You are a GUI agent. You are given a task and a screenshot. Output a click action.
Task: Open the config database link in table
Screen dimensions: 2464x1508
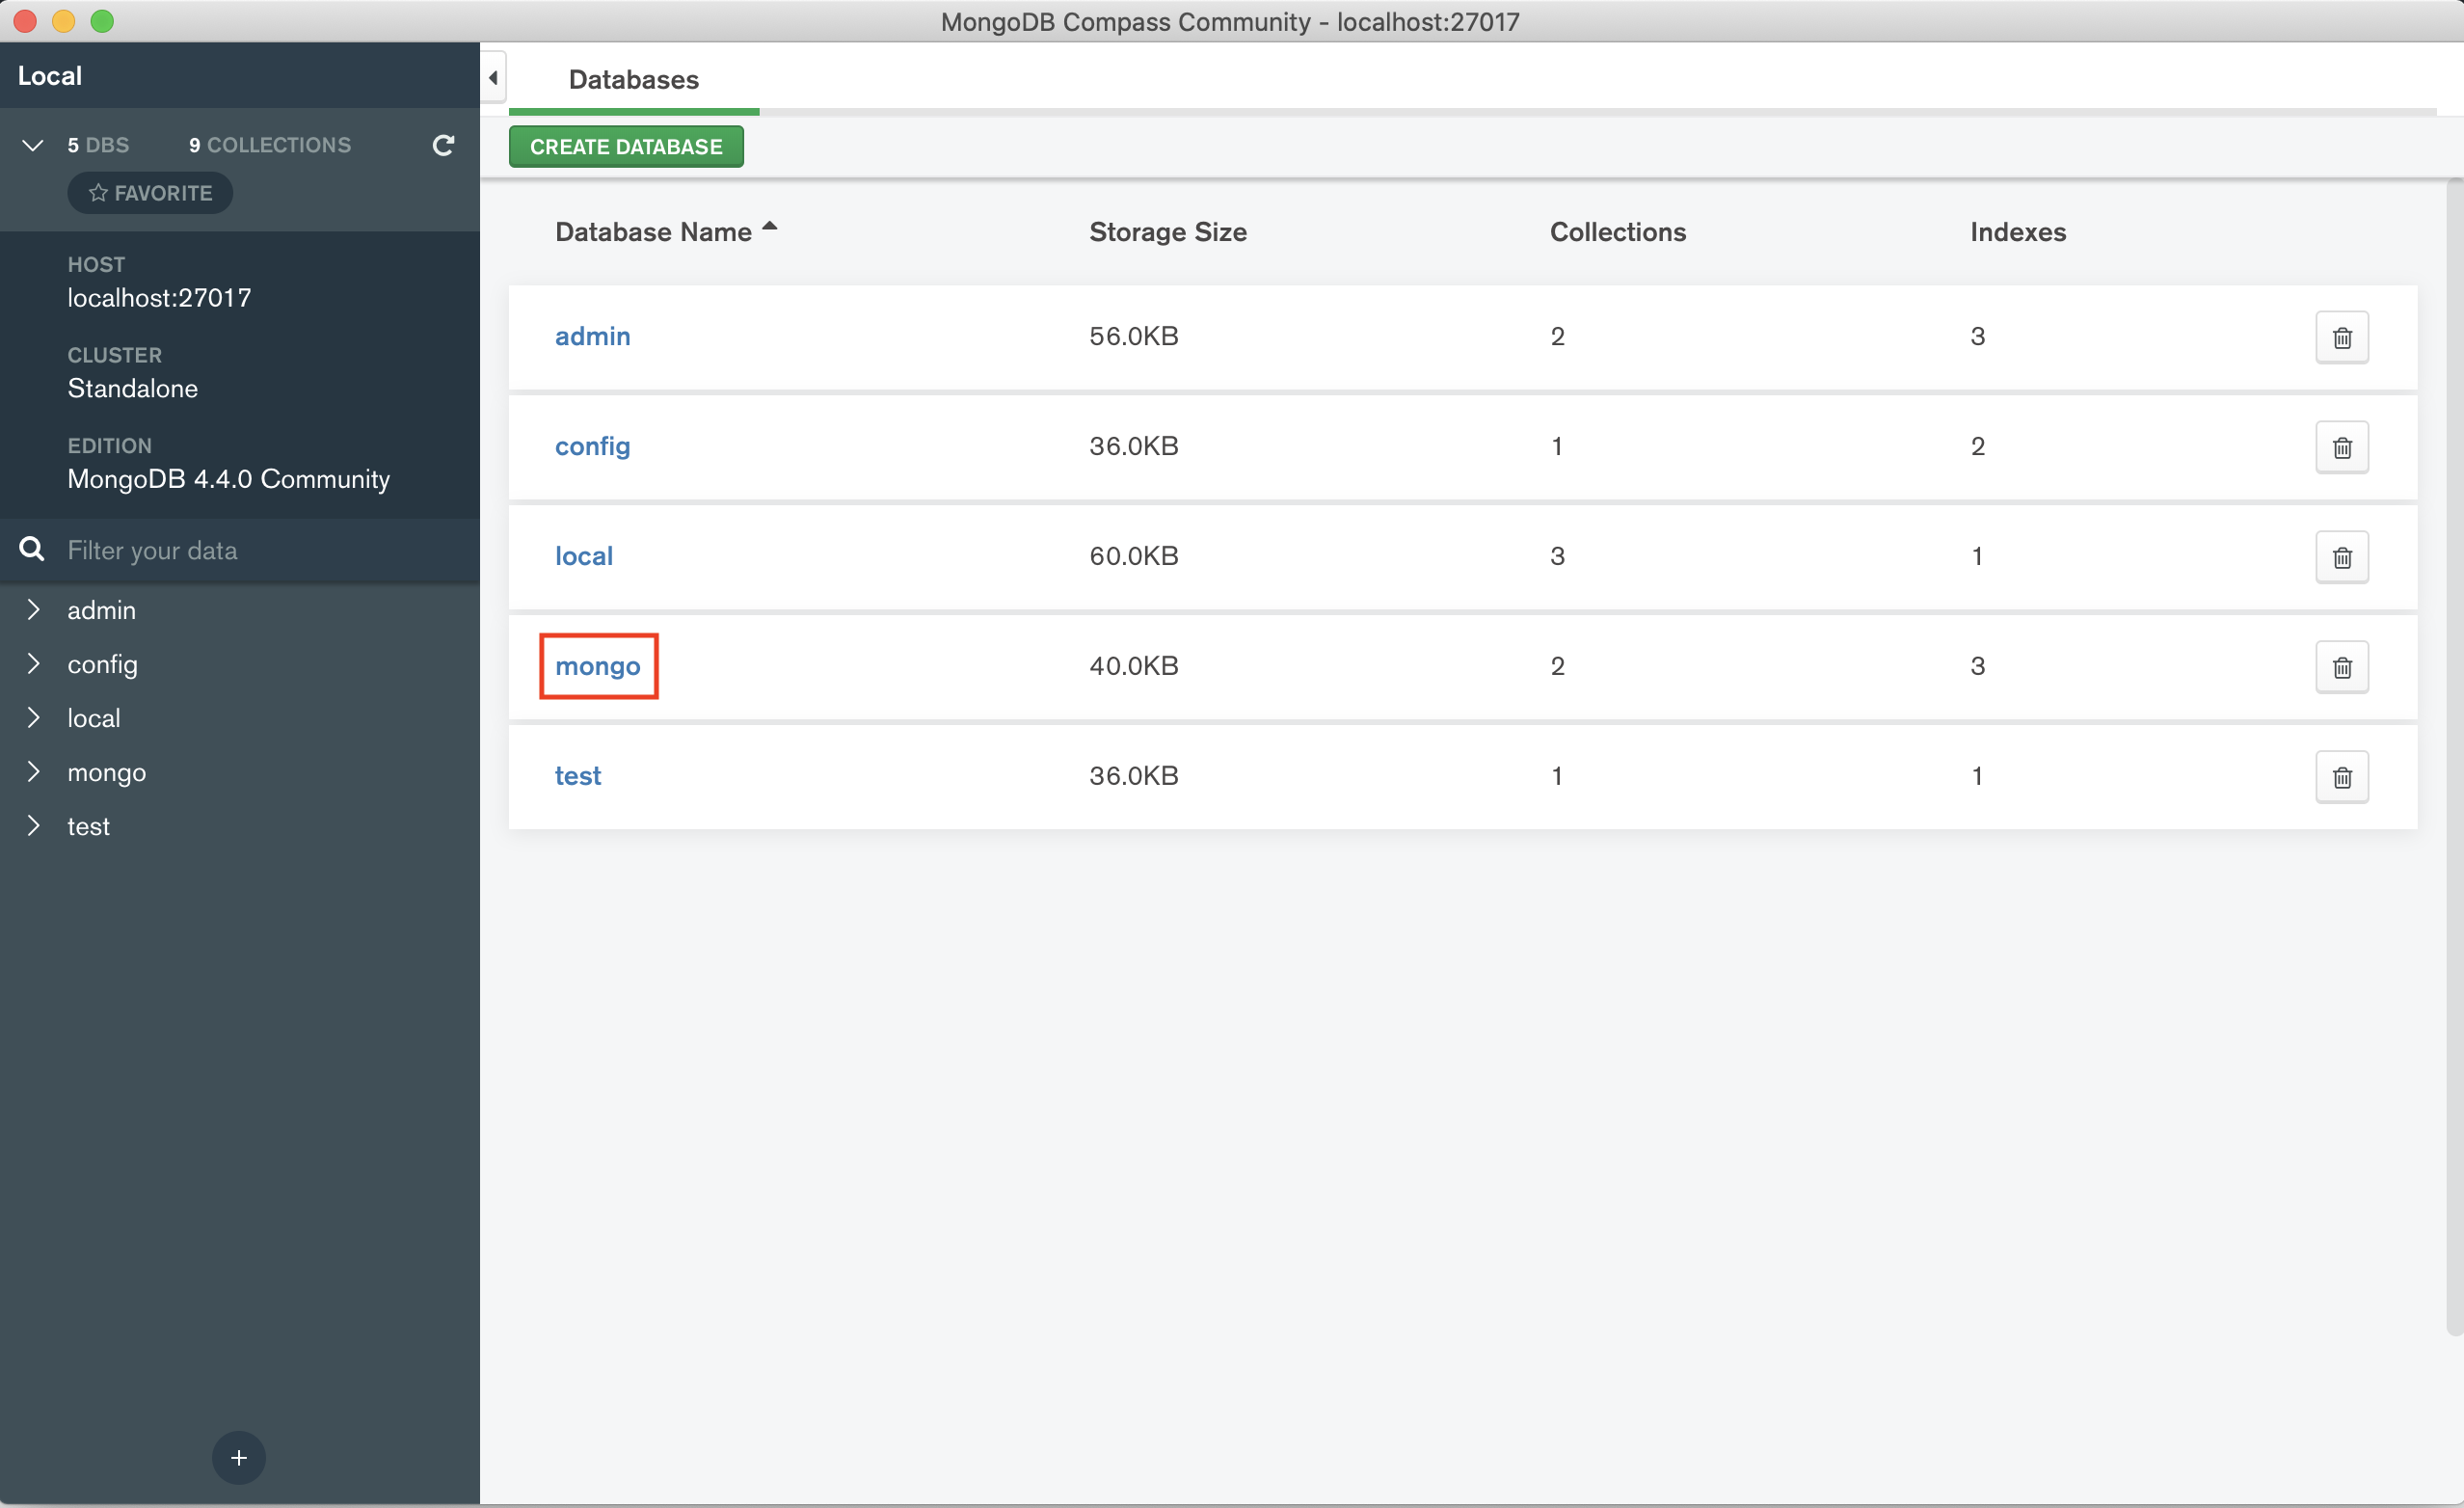coord(592,446)
